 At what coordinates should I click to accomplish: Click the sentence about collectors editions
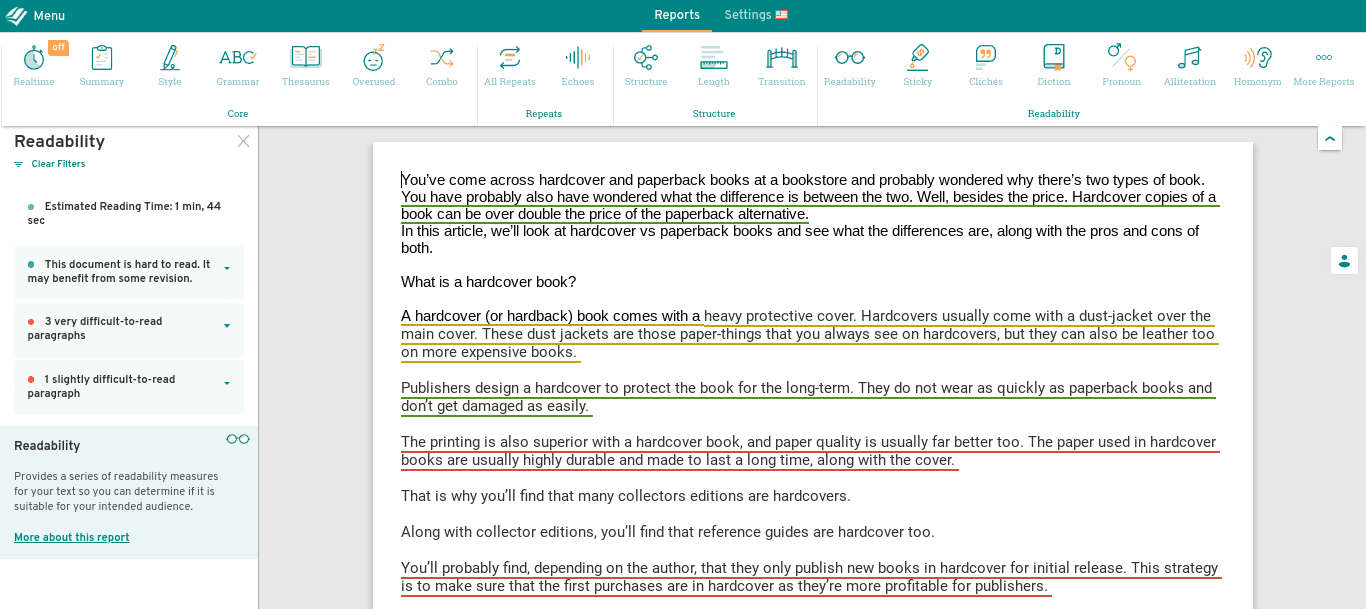[626, 496]
